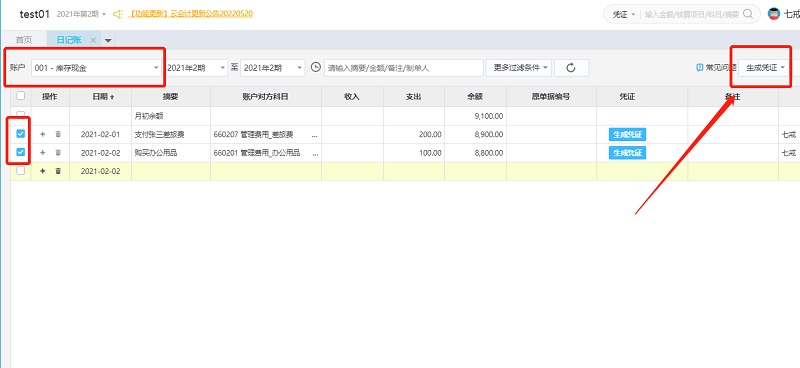This screenshot has height=368, width=800.
Task: Click 生成凭证 button in the 2021-02-01 row
Action: pyautogui.click(x=627, y=134)
